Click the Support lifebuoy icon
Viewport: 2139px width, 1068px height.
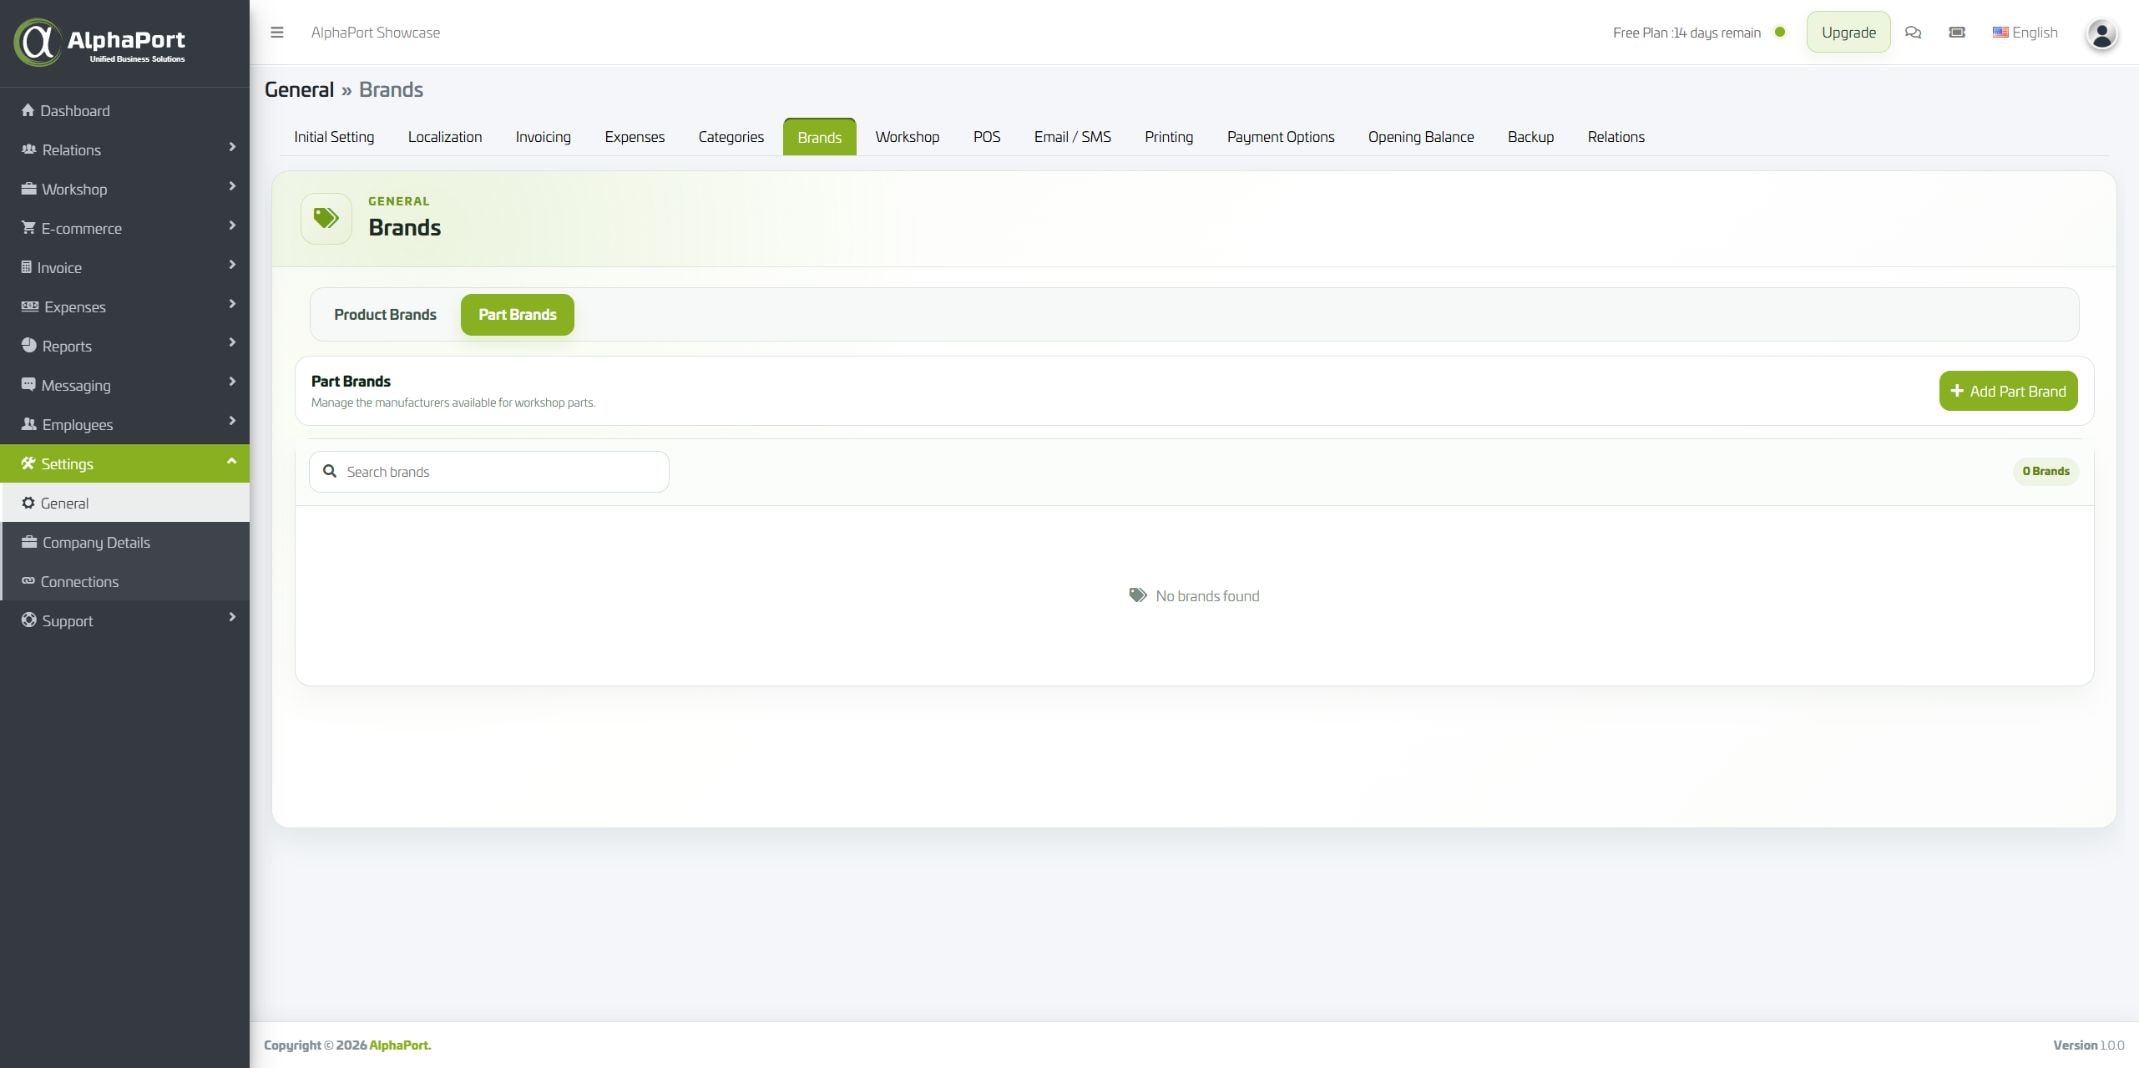[x=29, y=620]
